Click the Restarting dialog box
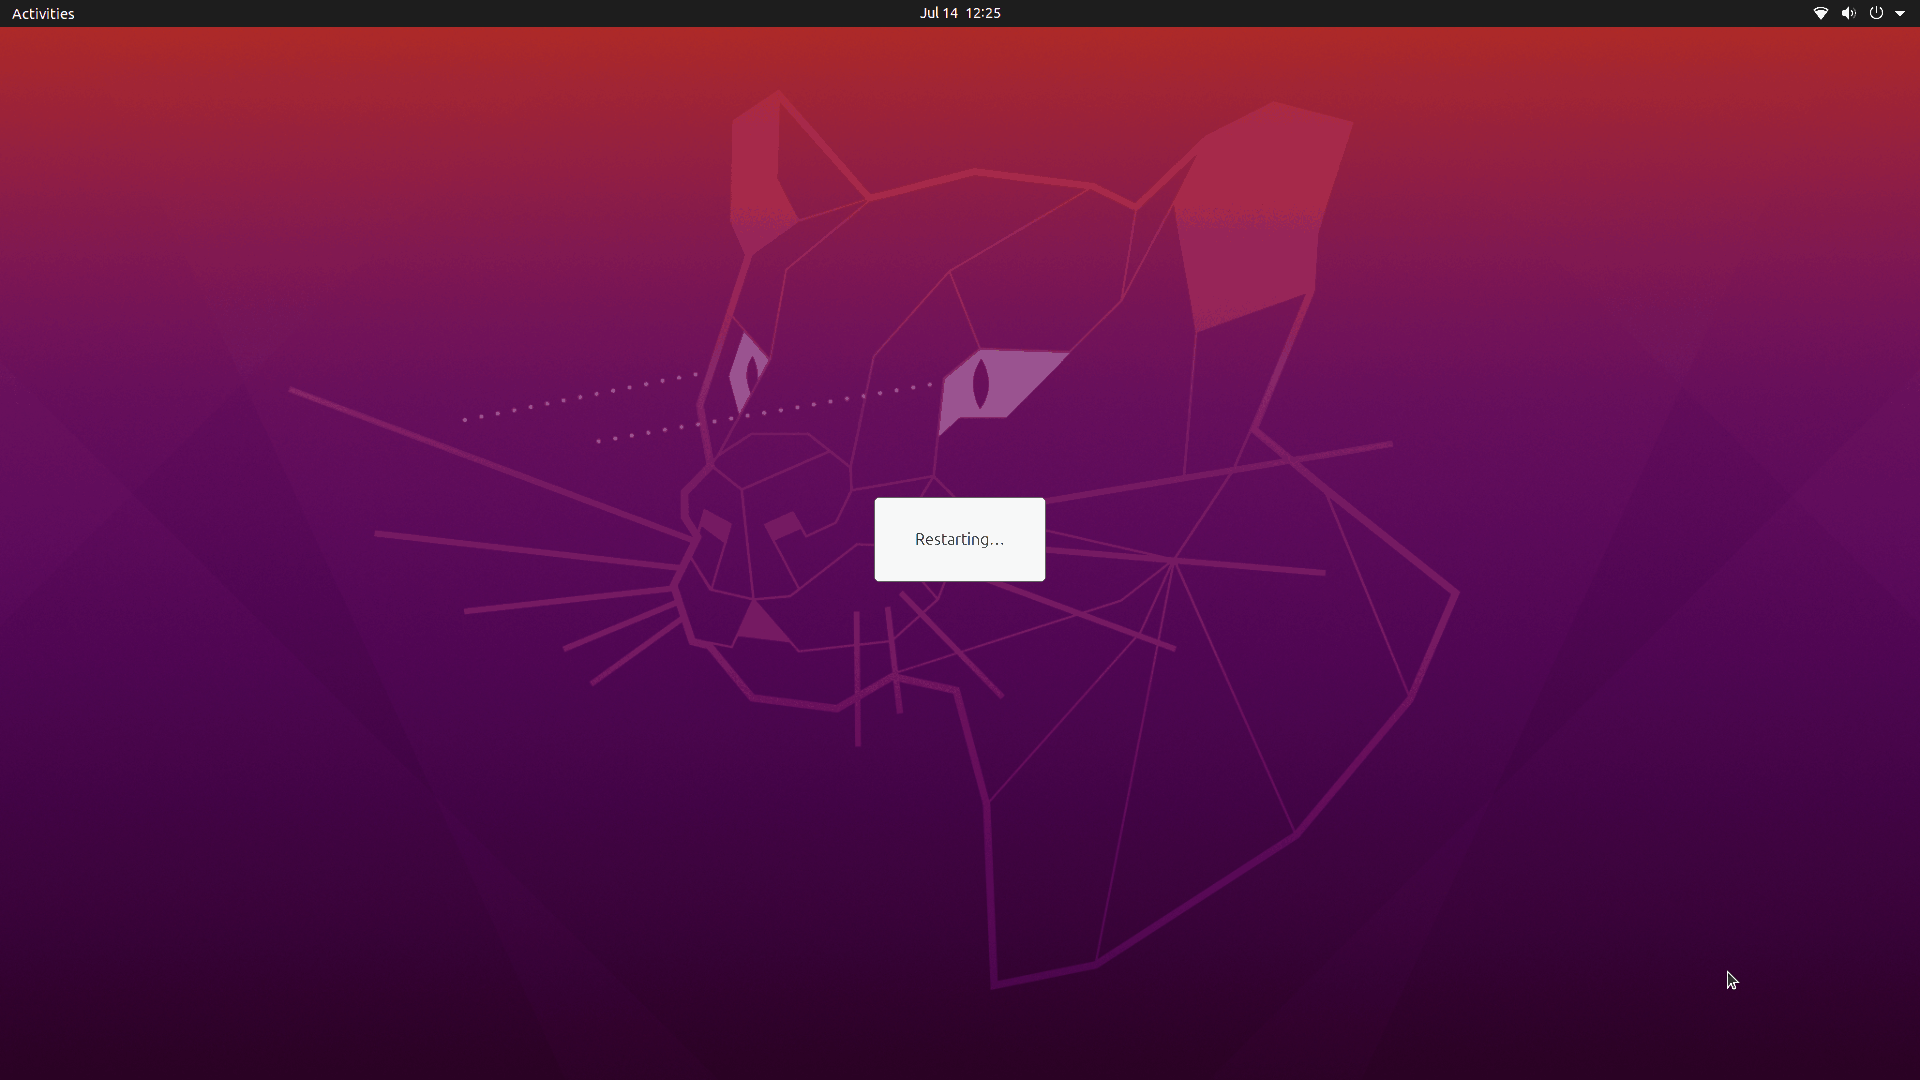Image resolution: width=1920 pixels, height=1080 pixels. (x=959, y=539)
